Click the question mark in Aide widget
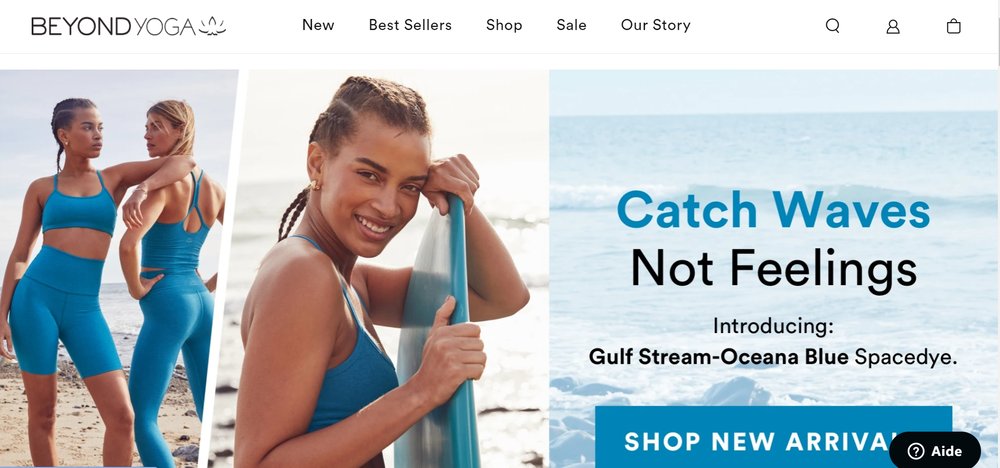Viewport: 1000px width, 468px height. [916, 451]
